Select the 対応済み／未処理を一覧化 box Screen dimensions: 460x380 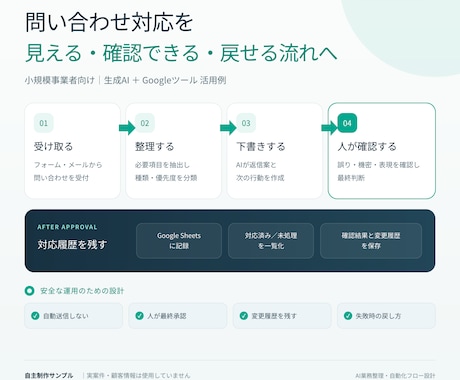coord(271,241)
